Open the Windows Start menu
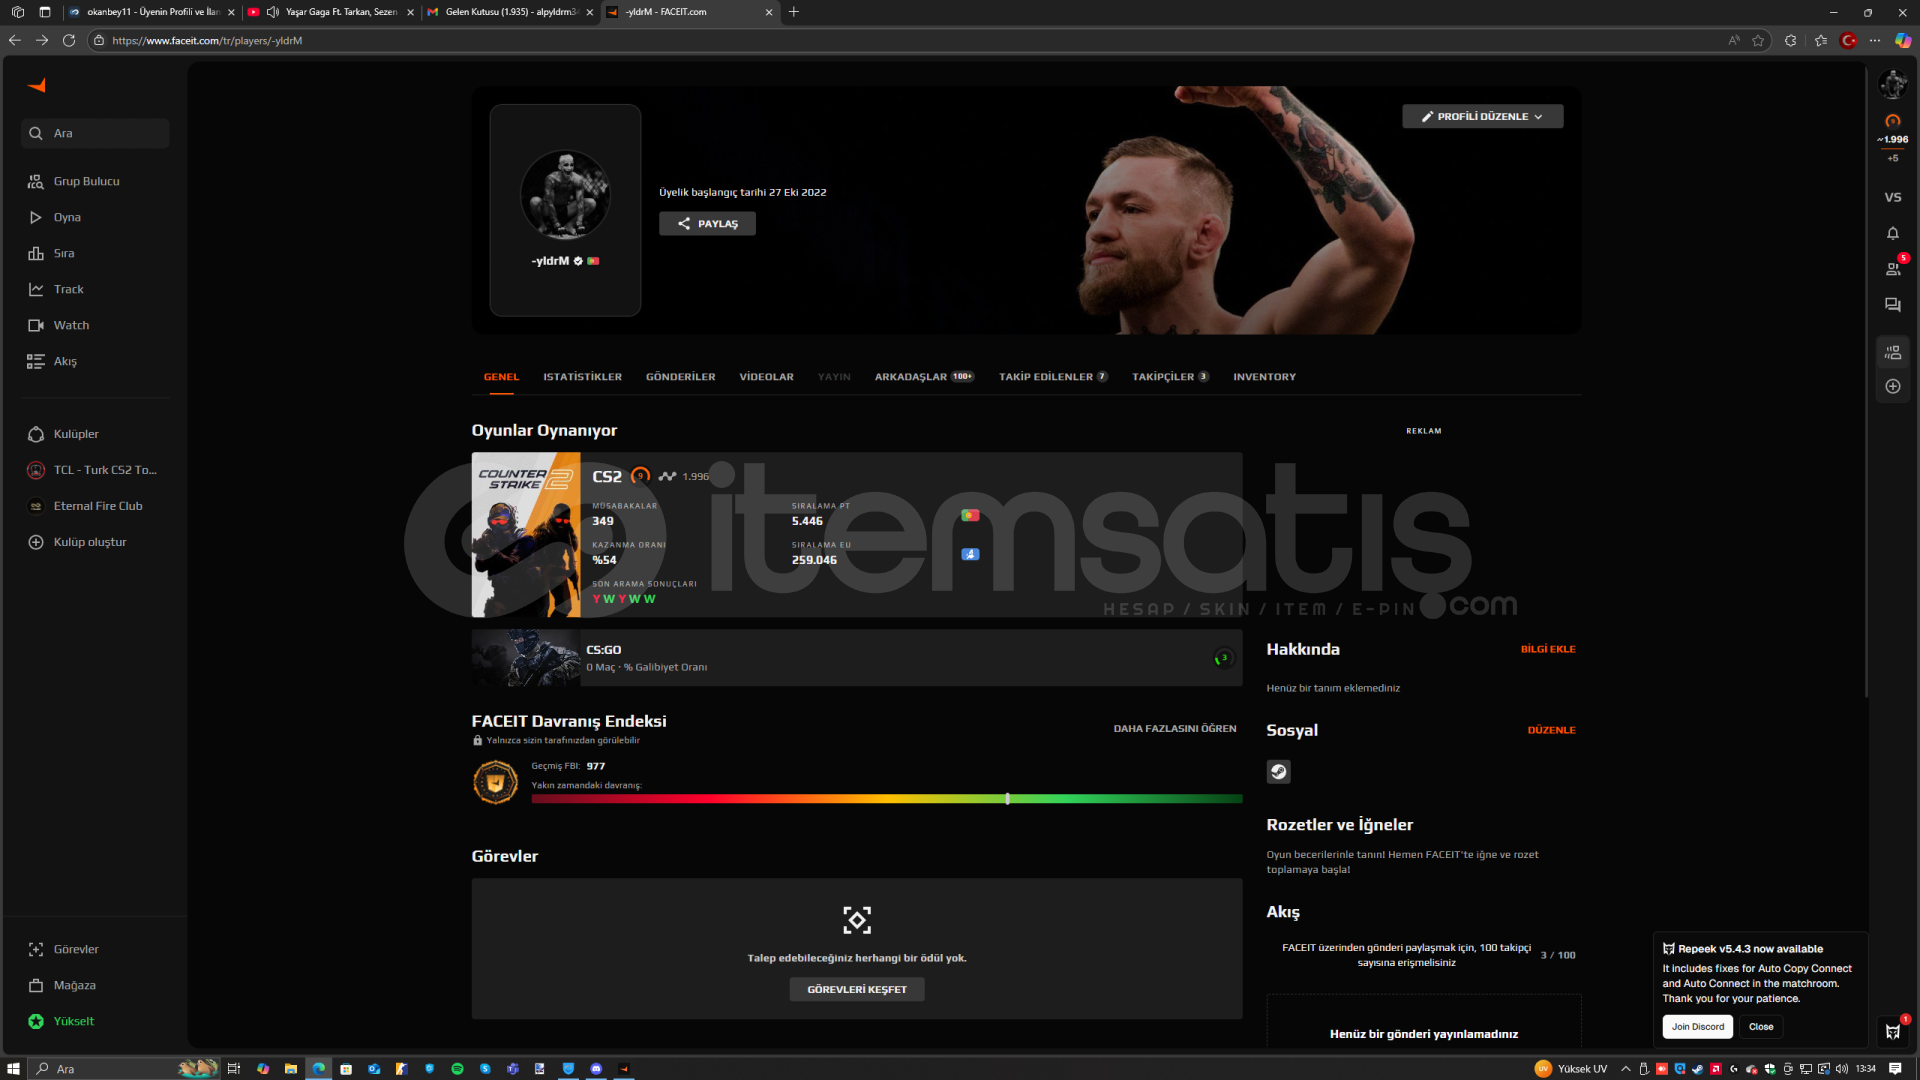Viewport: 1920px width, 1080px height. [13, 1069]
